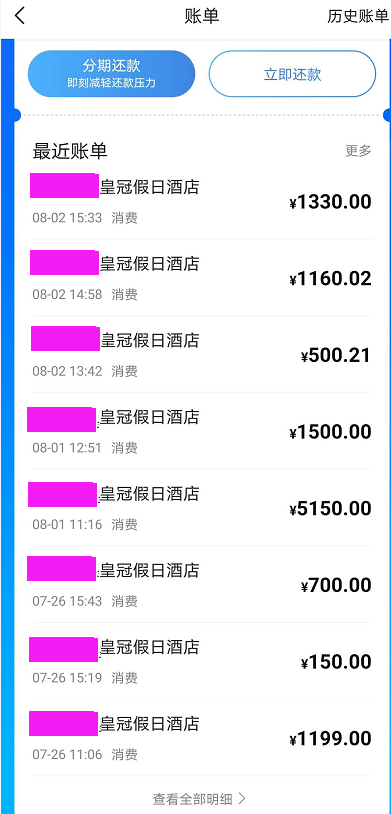The height and width of the screenshot is (814, 391).
Task: Open the ¥1199.00 transaction entry
Action: pos(201,738)
